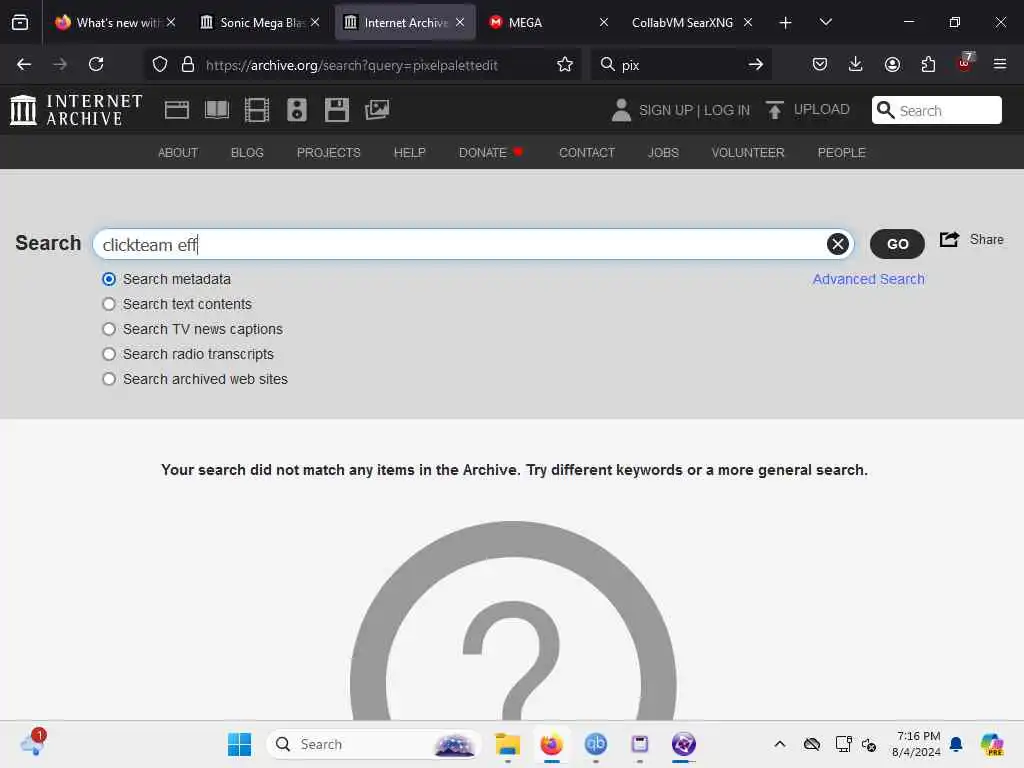The height and width of the screenshot is (768, 1024).
Task: Click the GO search button
Action: click(x=897, y=244)
